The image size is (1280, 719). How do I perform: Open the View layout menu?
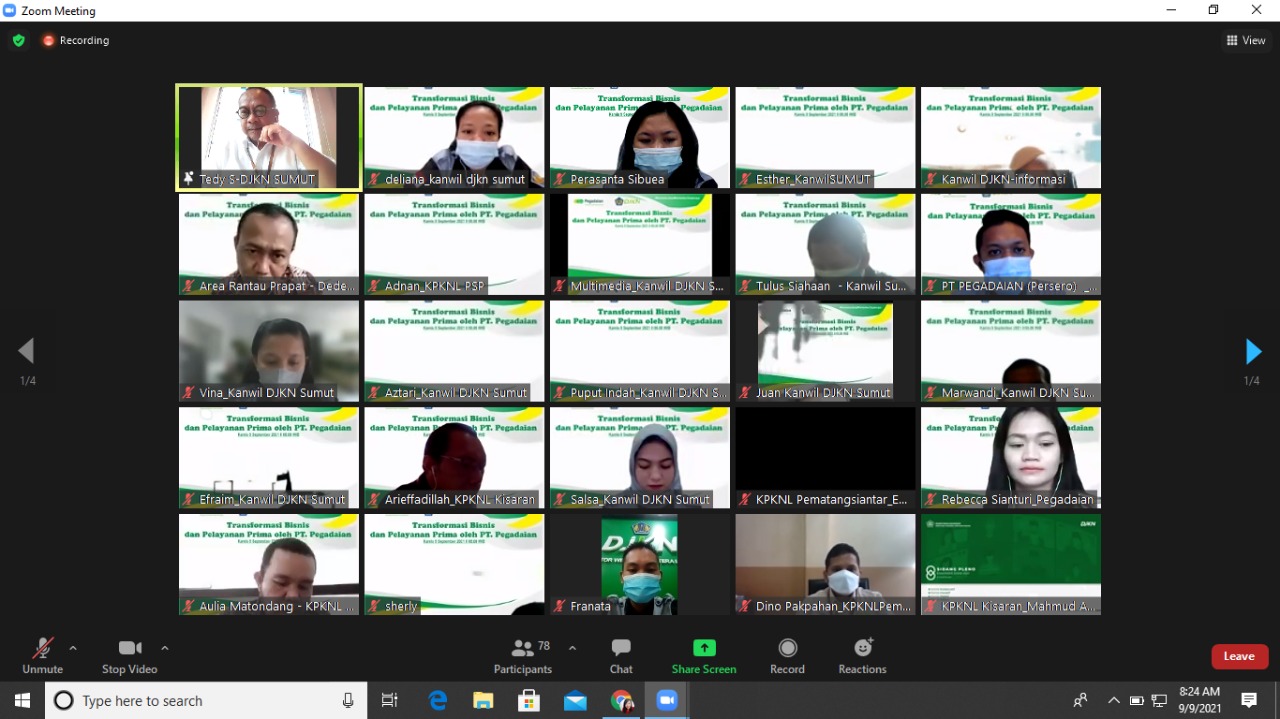click(1246, 41)
